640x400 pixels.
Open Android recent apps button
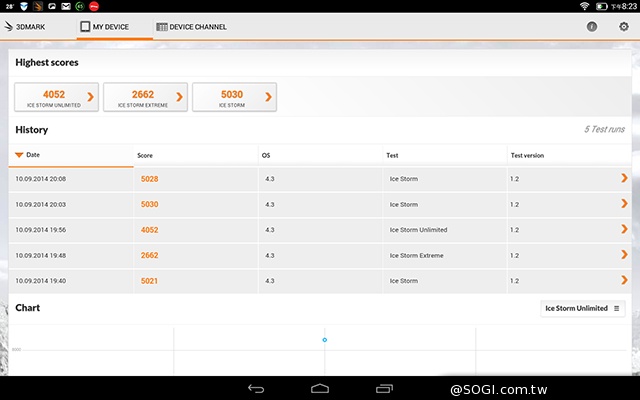point(384,388)
